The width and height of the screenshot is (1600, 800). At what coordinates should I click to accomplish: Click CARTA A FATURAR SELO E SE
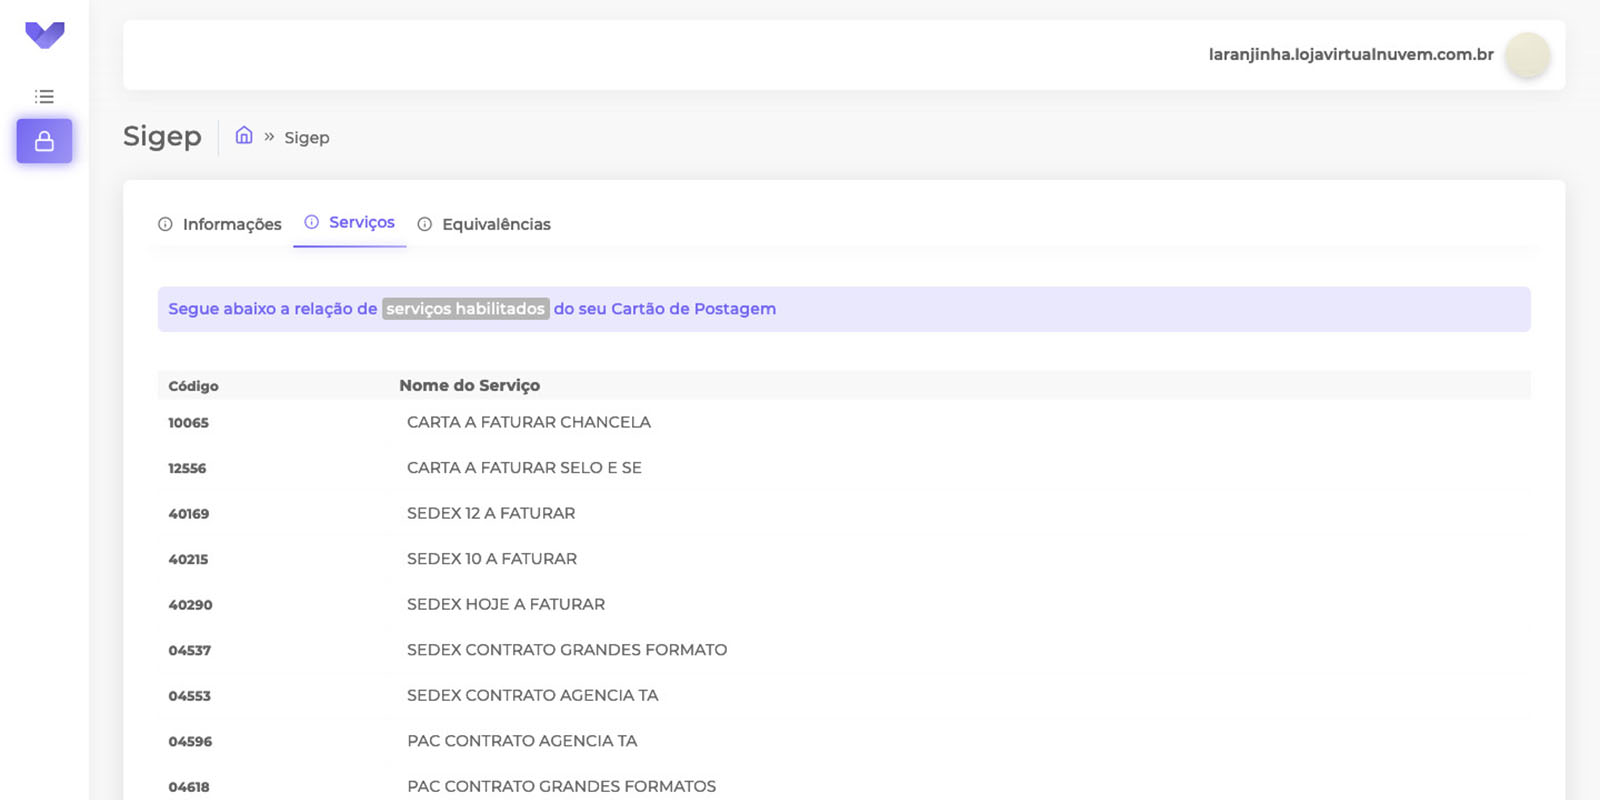pyautogui.click(x=524, y=467)
